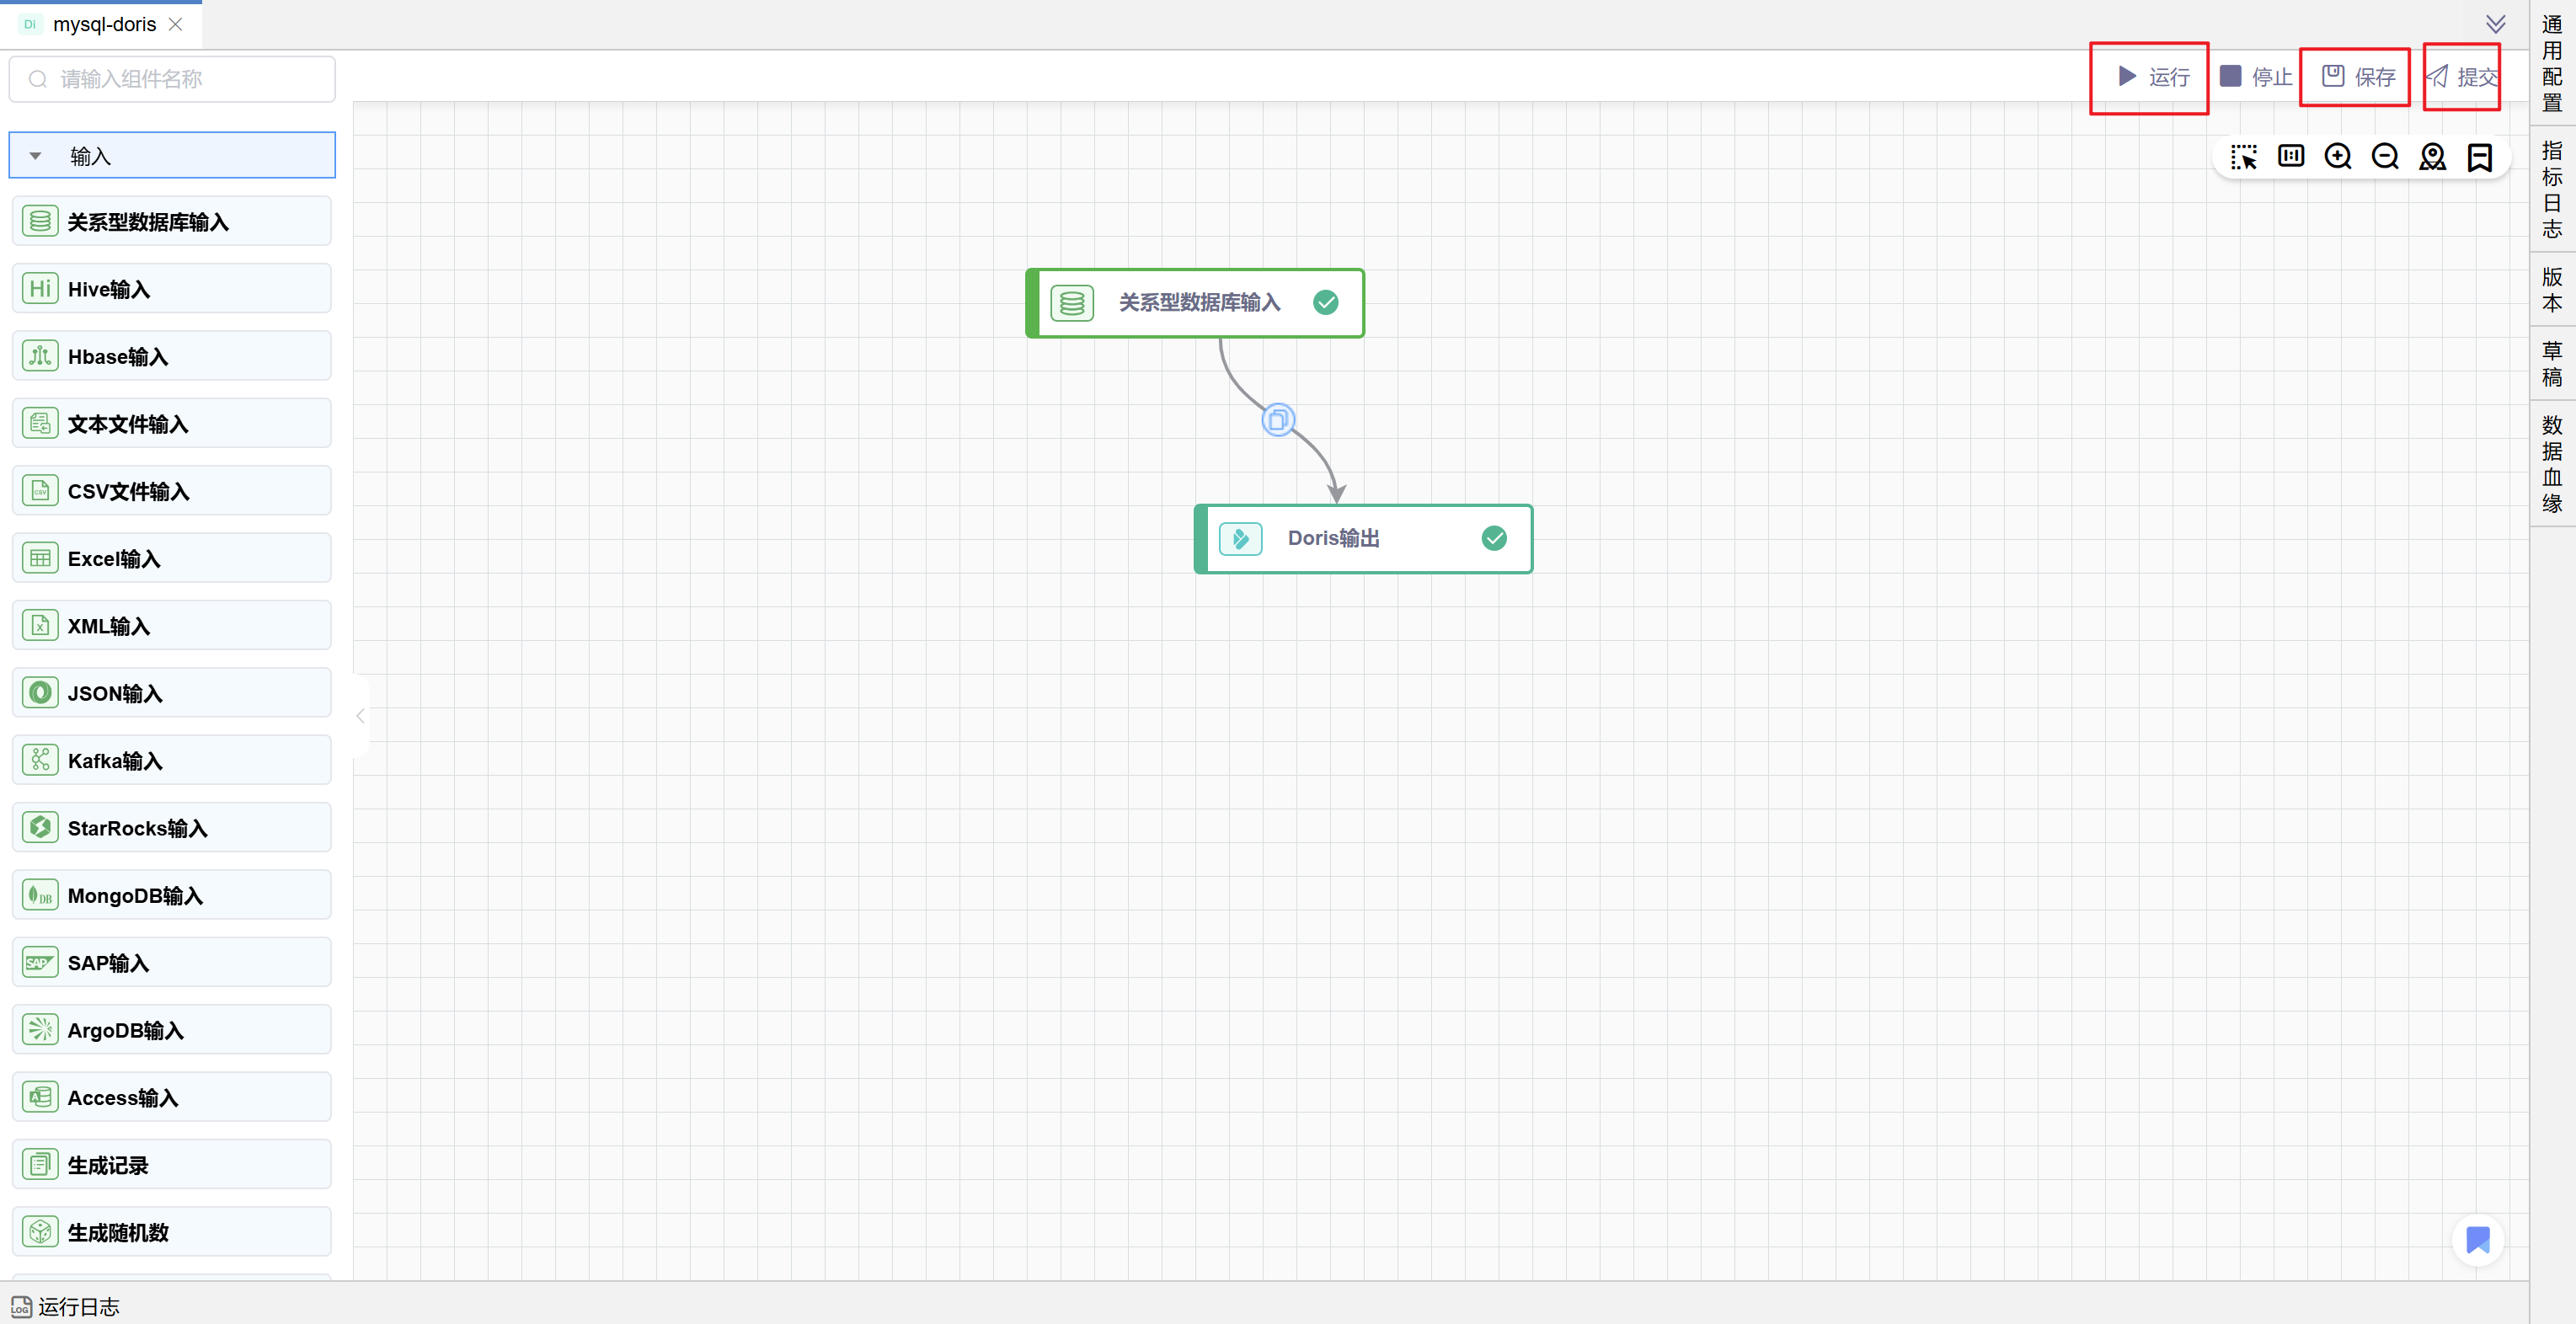Expand the top-right double chevron
The width and height of the screenshot is (2576, 1324).
[x=2495, y=24]
